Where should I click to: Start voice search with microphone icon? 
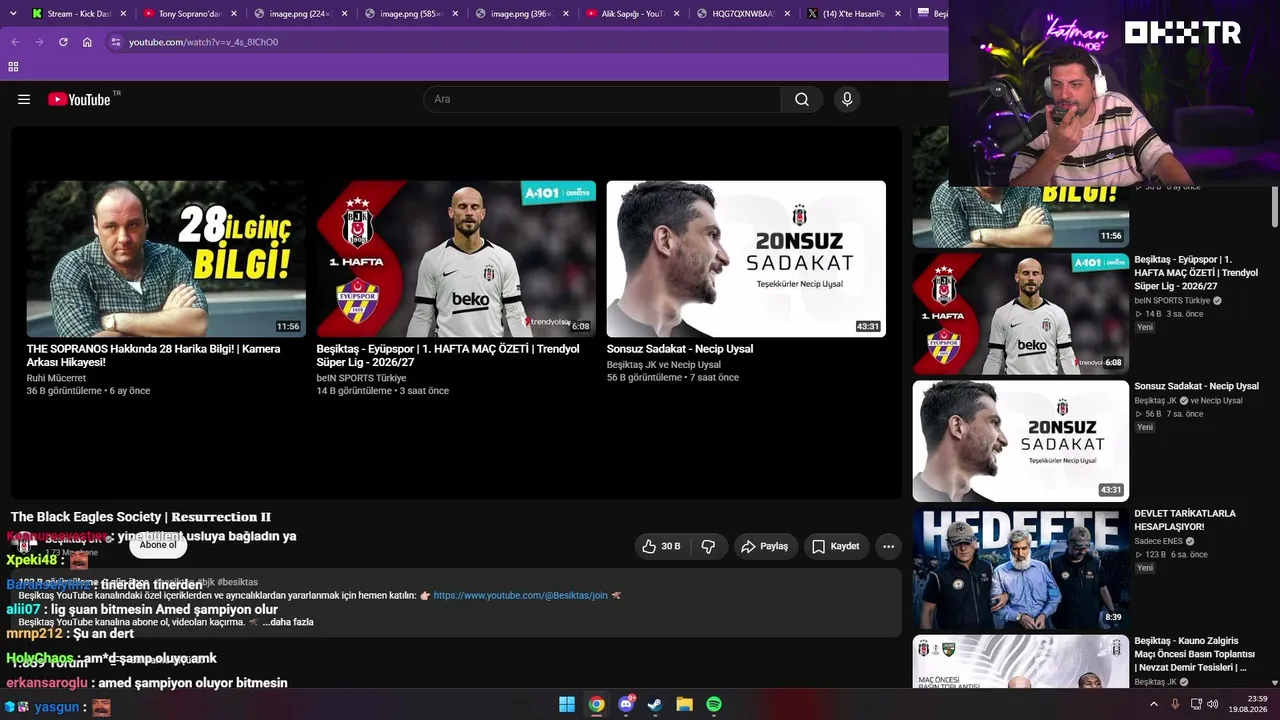tap(847, 99)
